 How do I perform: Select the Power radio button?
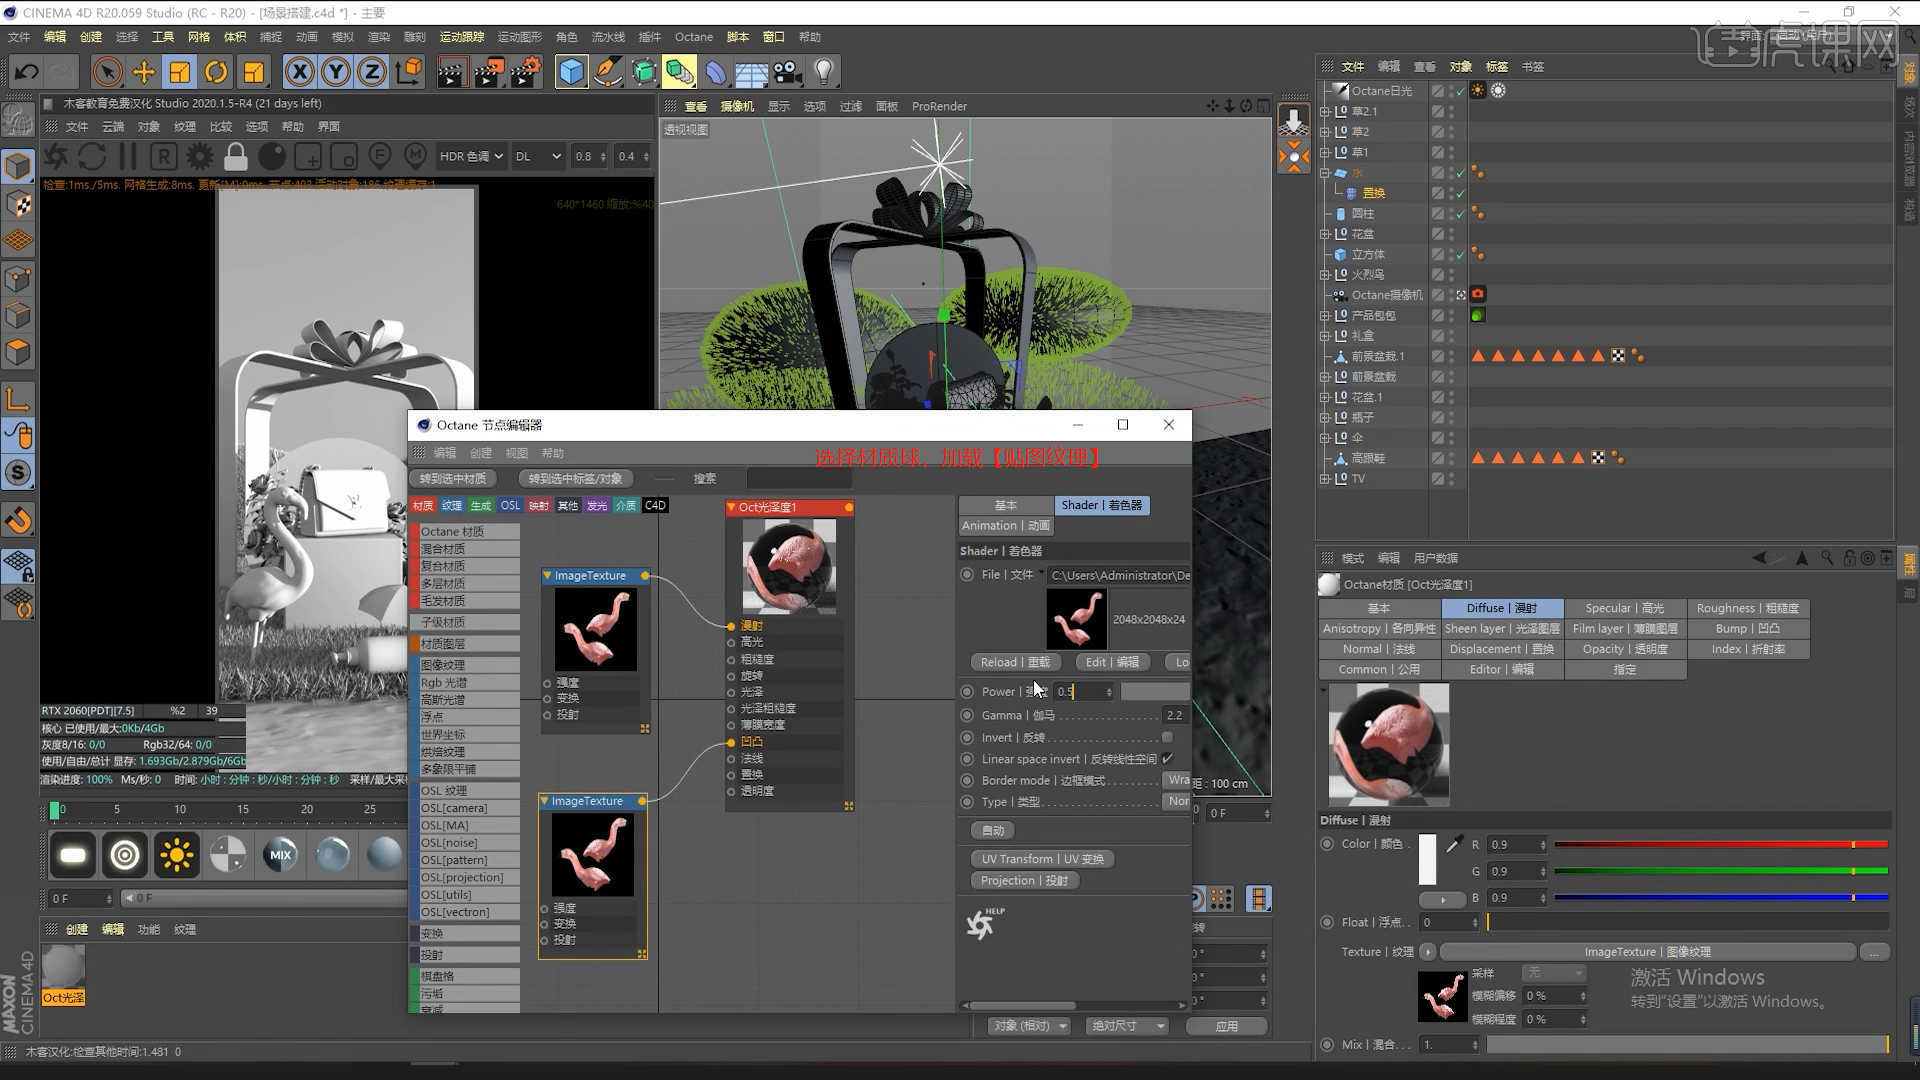(x=967, y=691)
